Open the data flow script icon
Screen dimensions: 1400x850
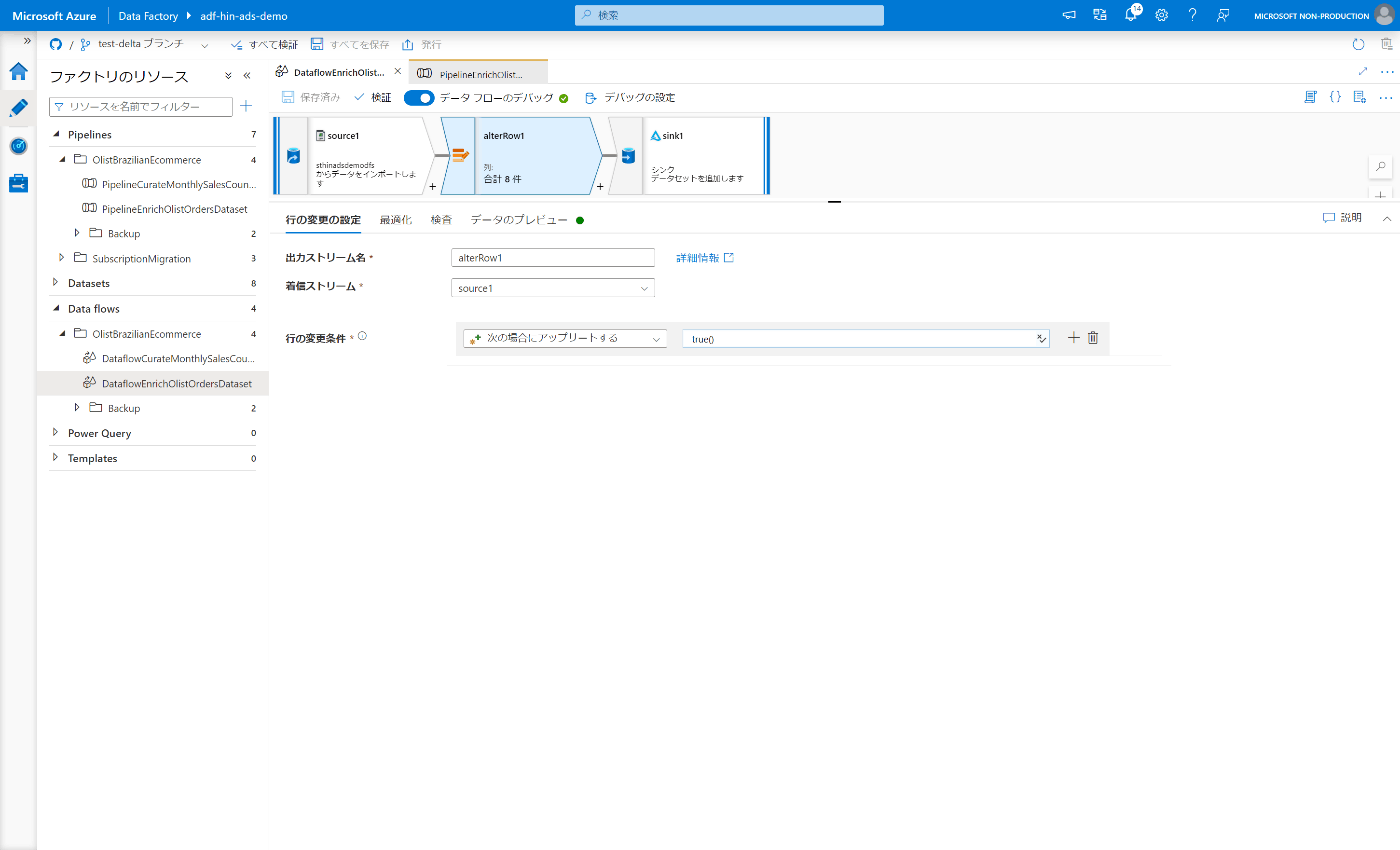tap(1310, 97)
